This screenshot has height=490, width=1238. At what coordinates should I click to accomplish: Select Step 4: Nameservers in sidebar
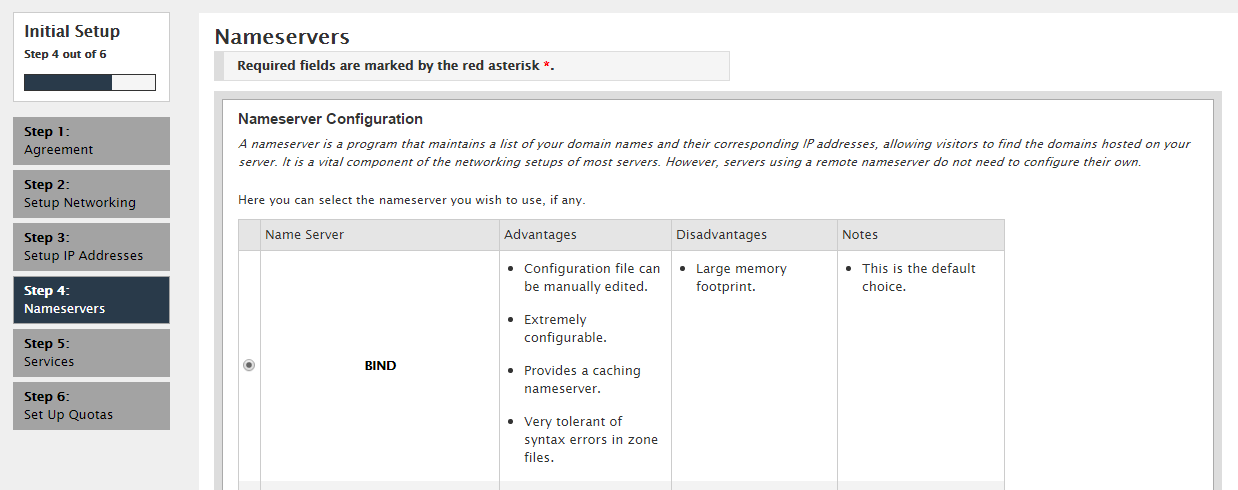coord(91,300)
